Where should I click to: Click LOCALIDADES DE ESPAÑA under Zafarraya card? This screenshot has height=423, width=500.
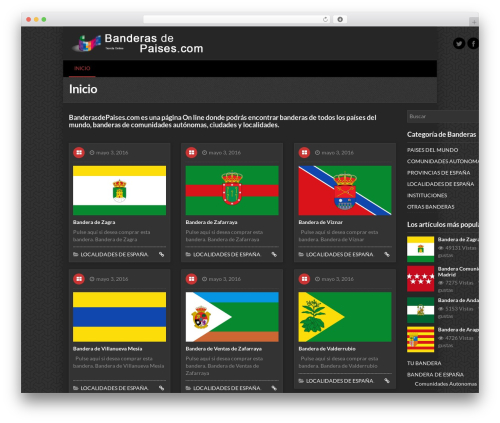[x=227, y=255]
